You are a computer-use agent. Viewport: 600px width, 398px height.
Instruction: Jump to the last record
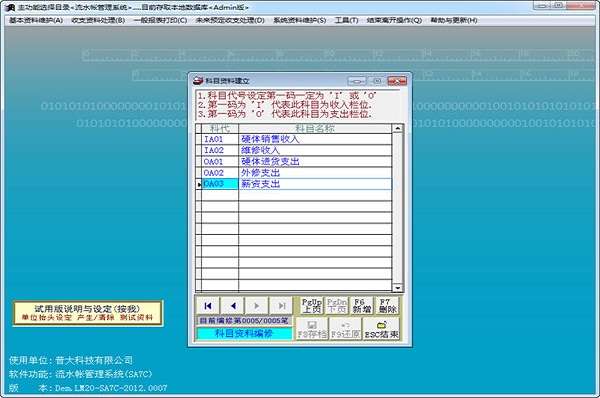(281, 306)
